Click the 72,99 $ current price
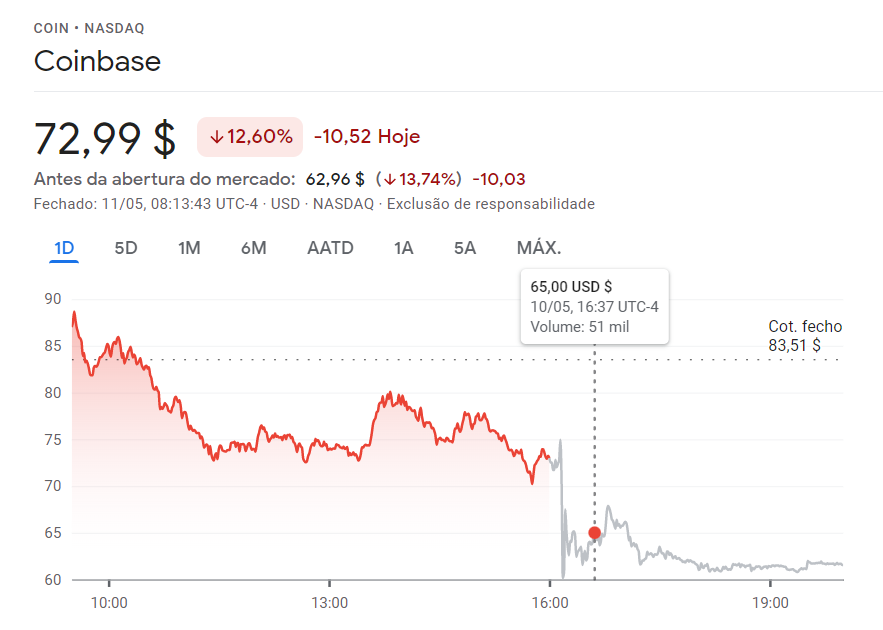 point(105,138)
